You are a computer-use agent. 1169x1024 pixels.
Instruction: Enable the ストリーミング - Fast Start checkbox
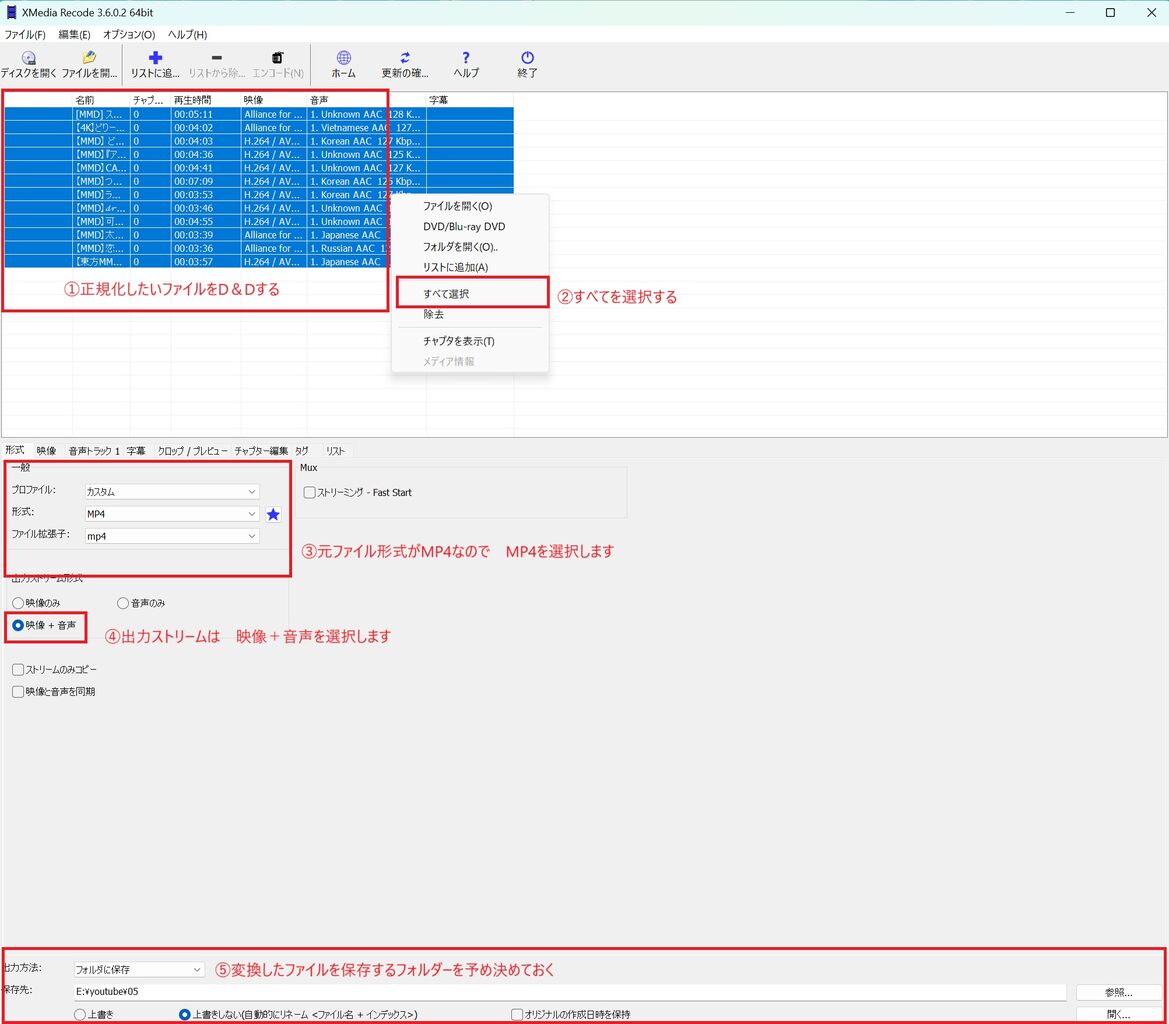point(309,493)
